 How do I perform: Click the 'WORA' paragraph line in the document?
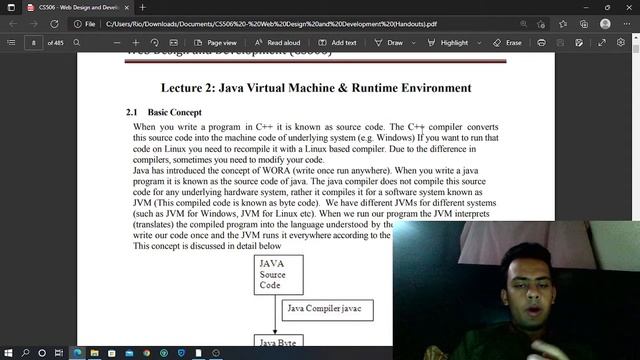(305, 170)
